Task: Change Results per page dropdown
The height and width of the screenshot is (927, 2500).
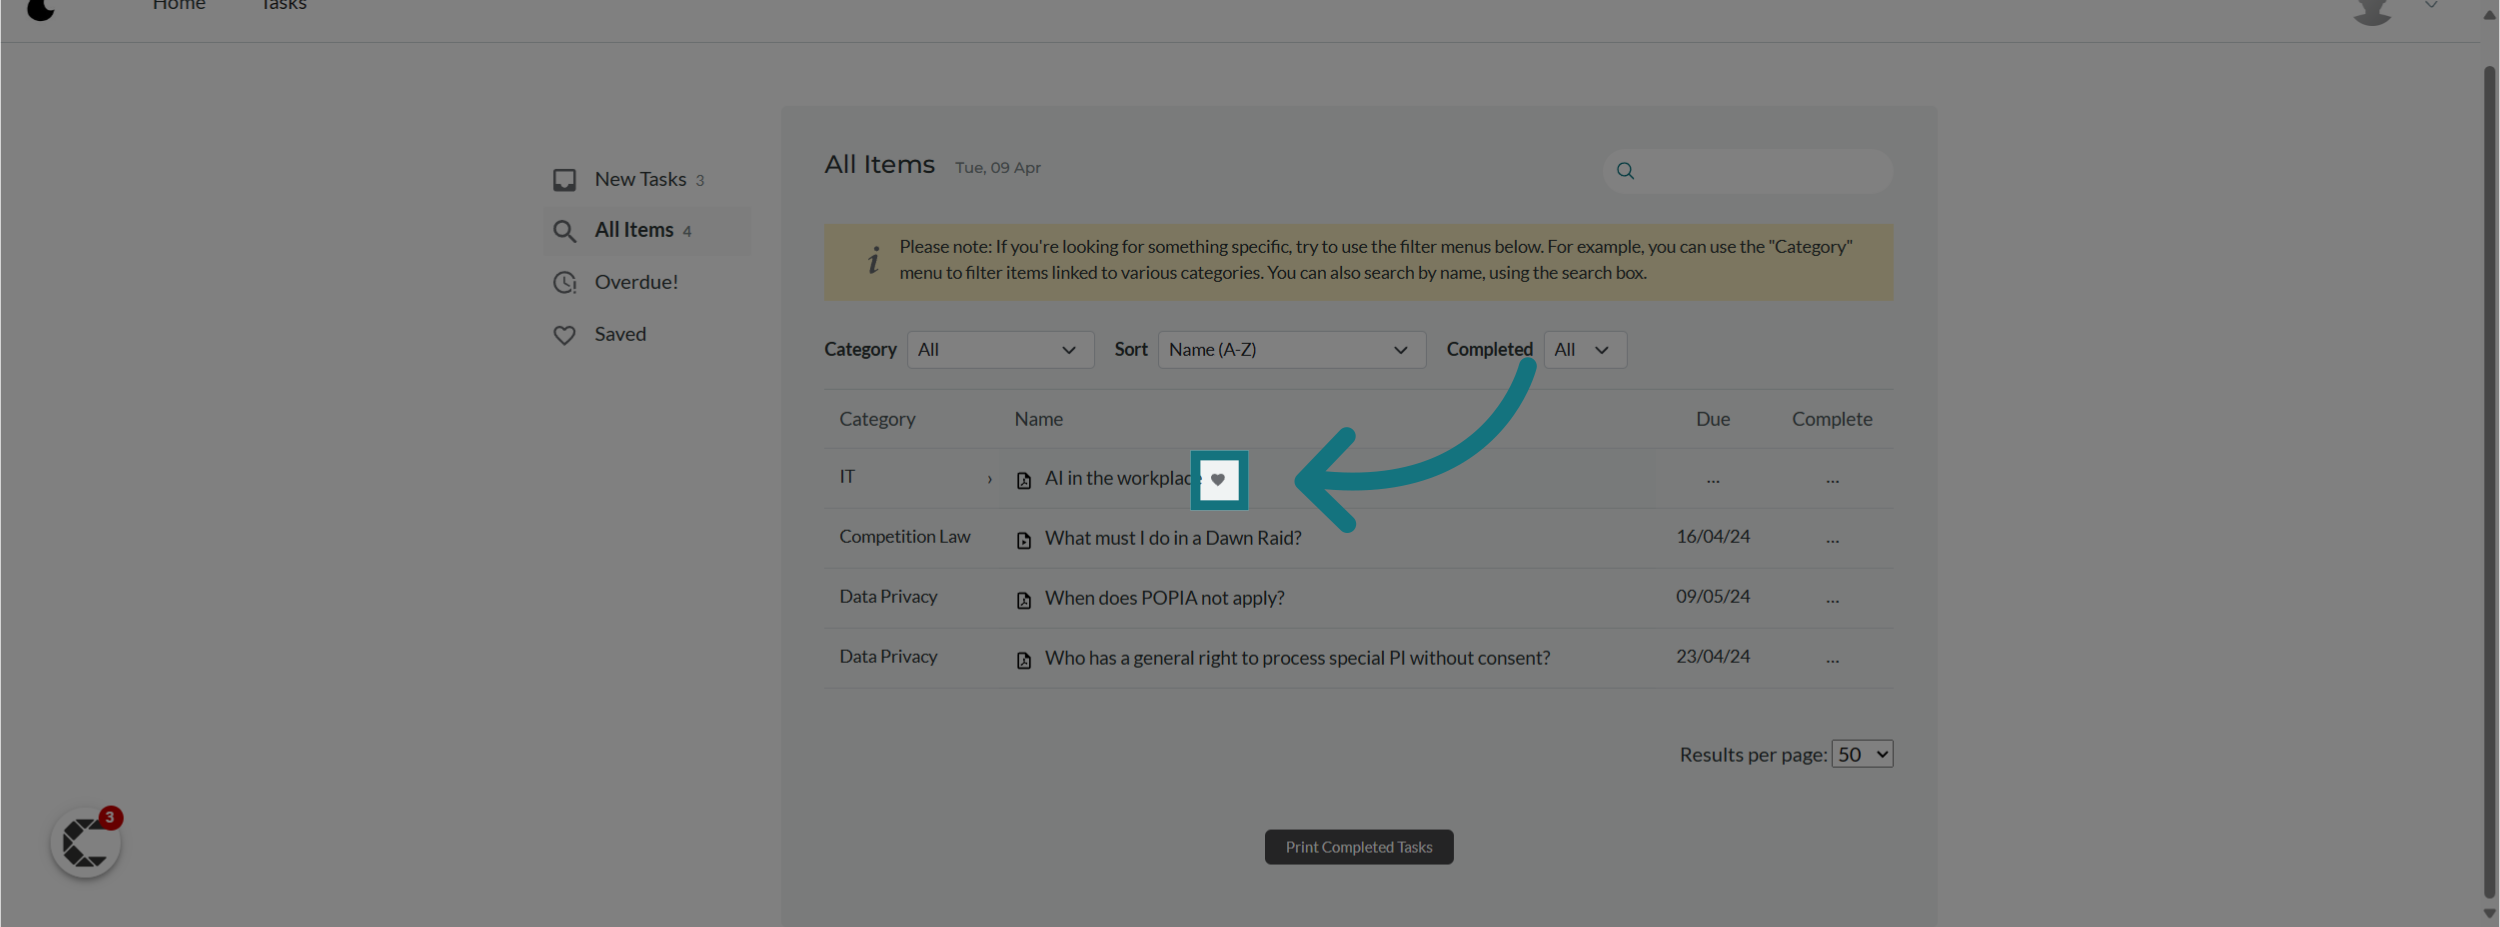Action: [x=1862, y=754]
